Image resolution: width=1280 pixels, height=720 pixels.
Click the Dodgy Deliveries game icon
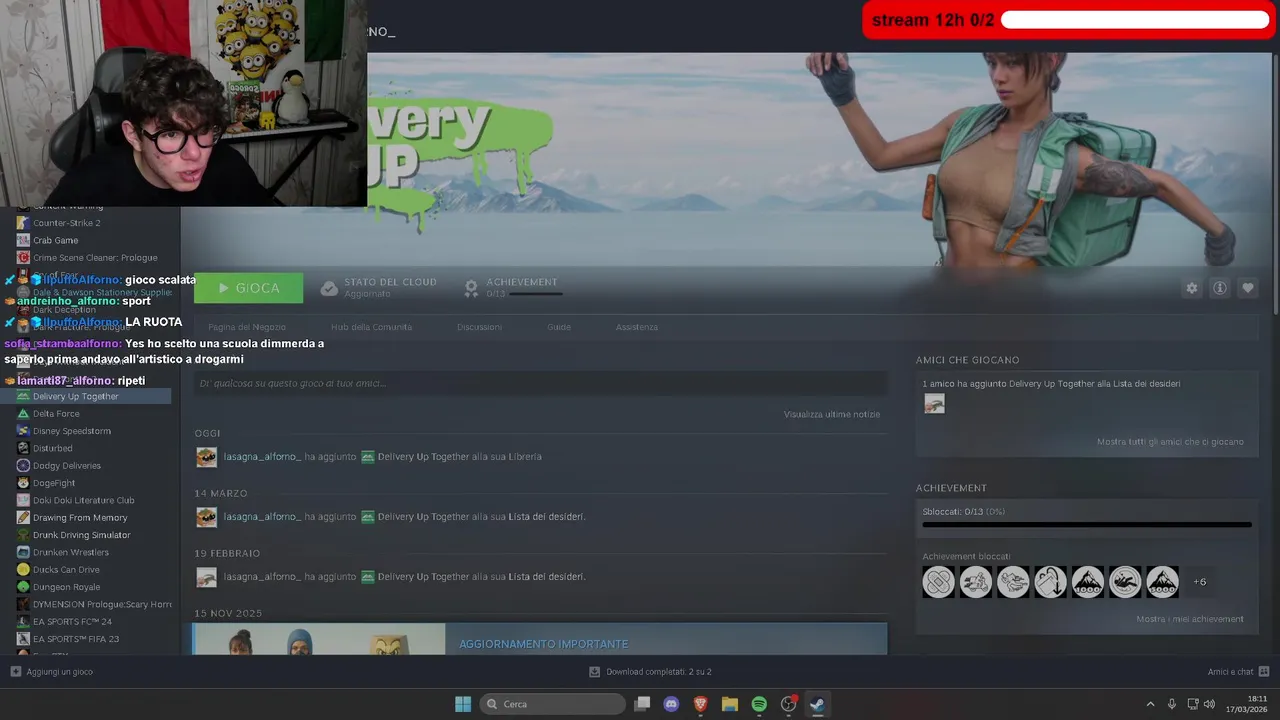click(23, 465)
